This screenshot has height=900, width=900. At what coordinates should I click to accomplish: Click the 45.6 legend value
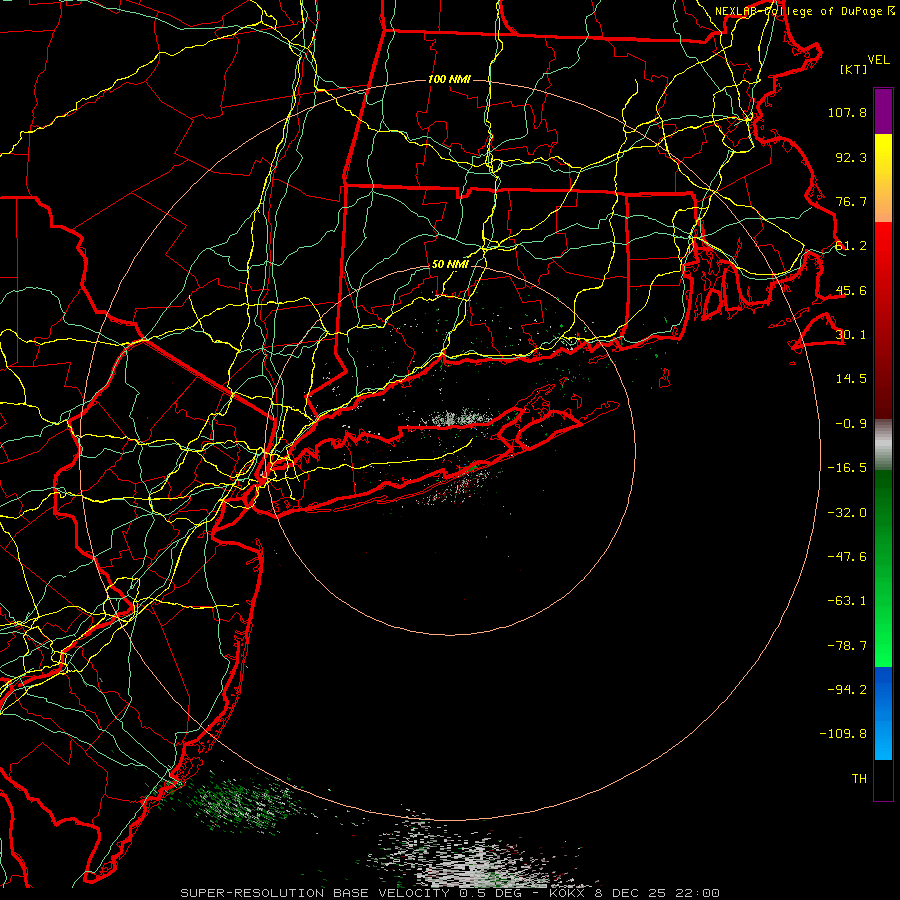(851, 290)
